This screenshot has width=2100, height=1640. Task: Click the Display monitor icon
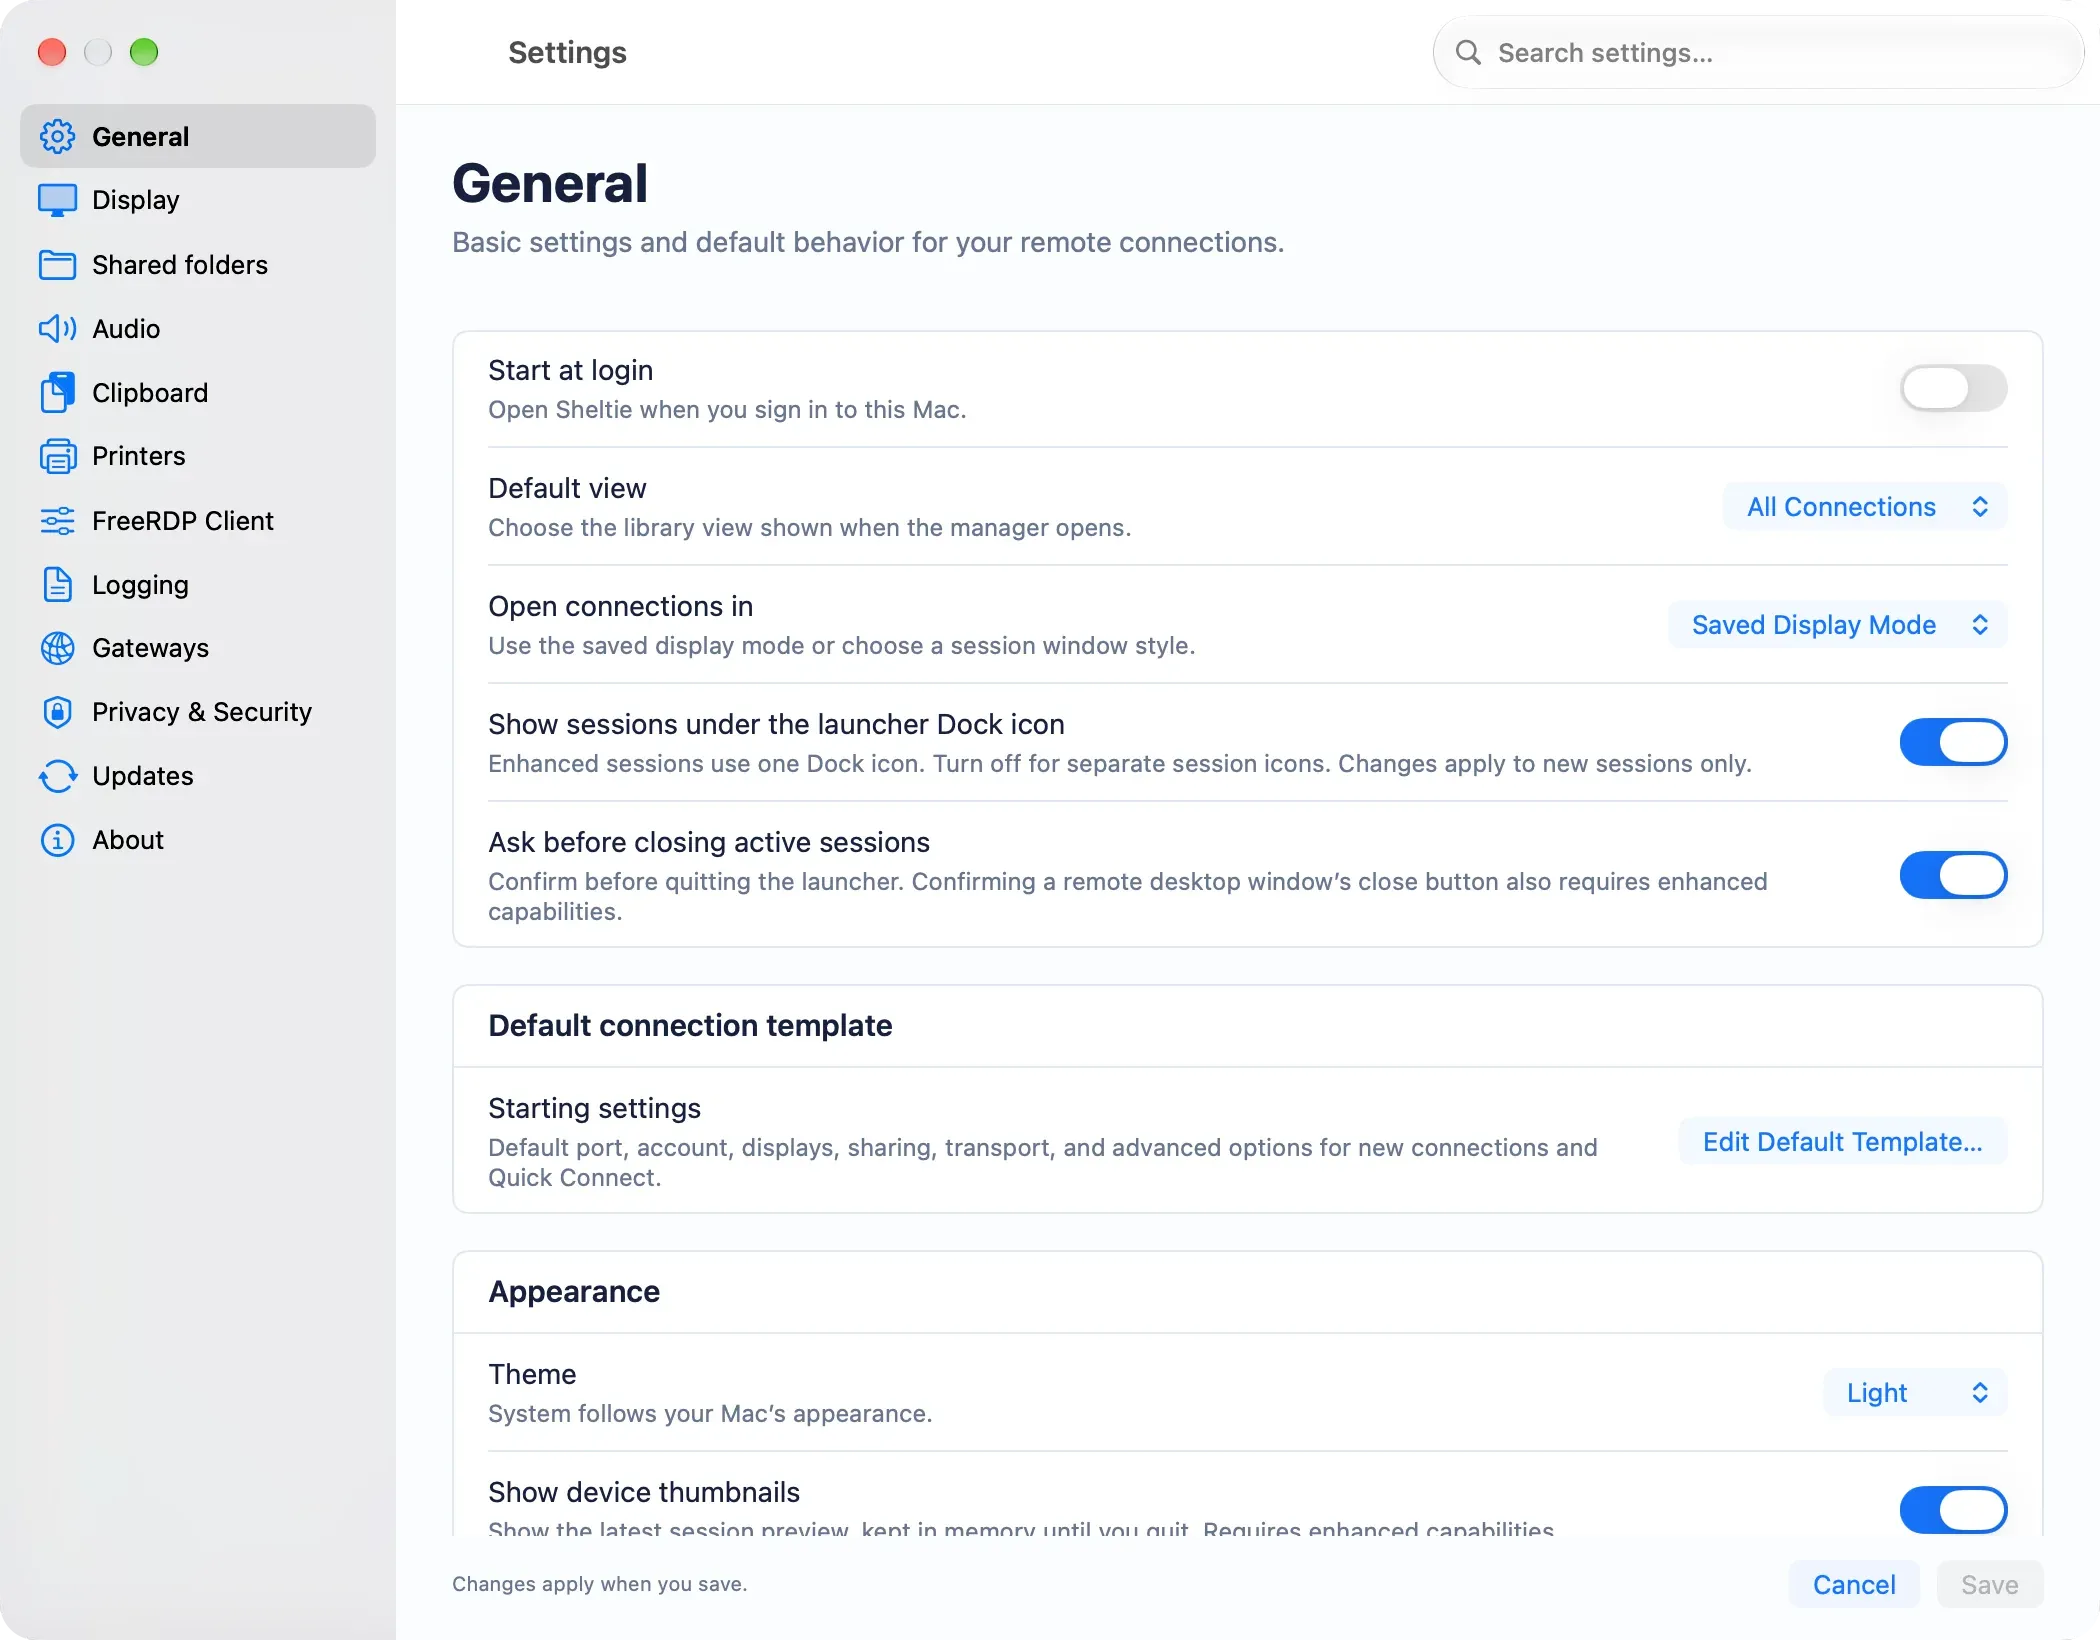coord(58,200)
